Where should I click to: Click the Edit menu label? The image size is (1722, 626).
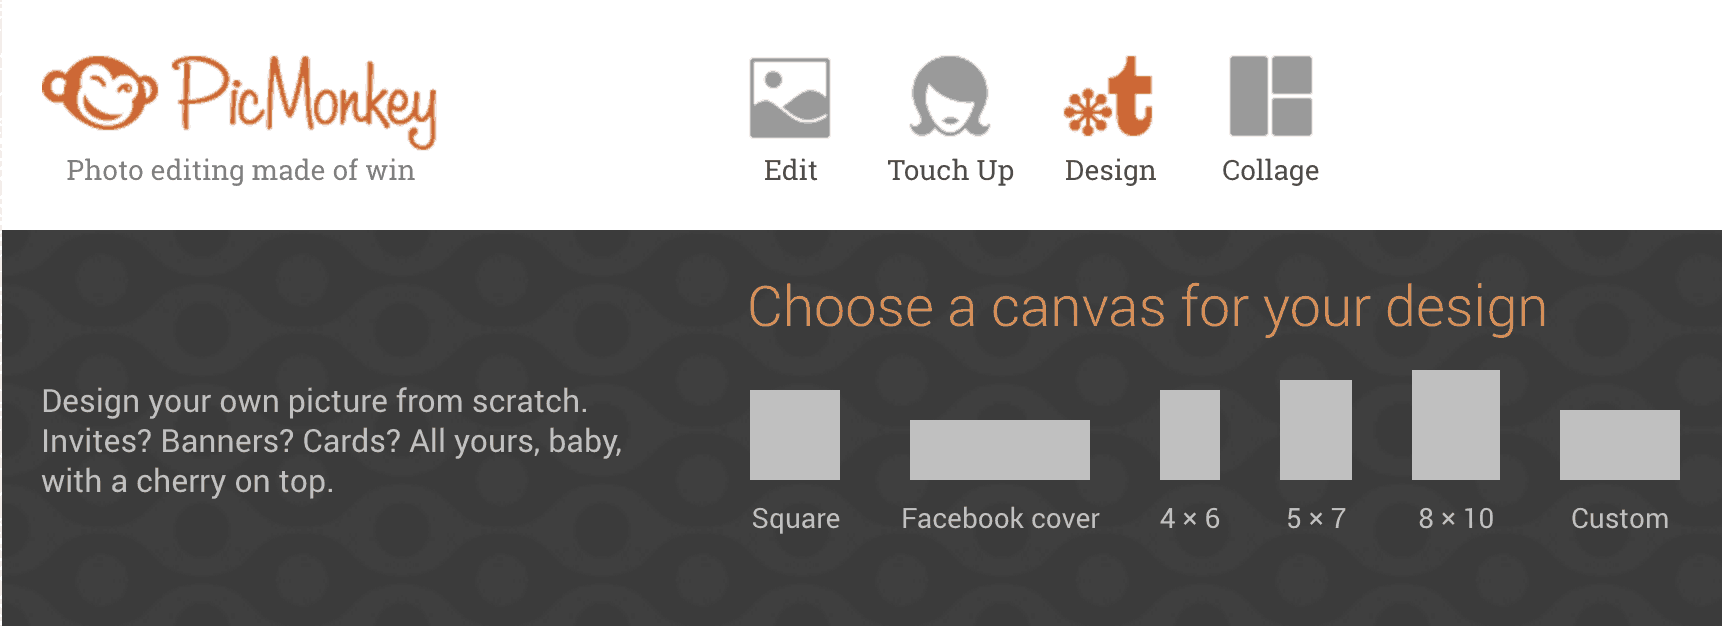pos(791,171)
